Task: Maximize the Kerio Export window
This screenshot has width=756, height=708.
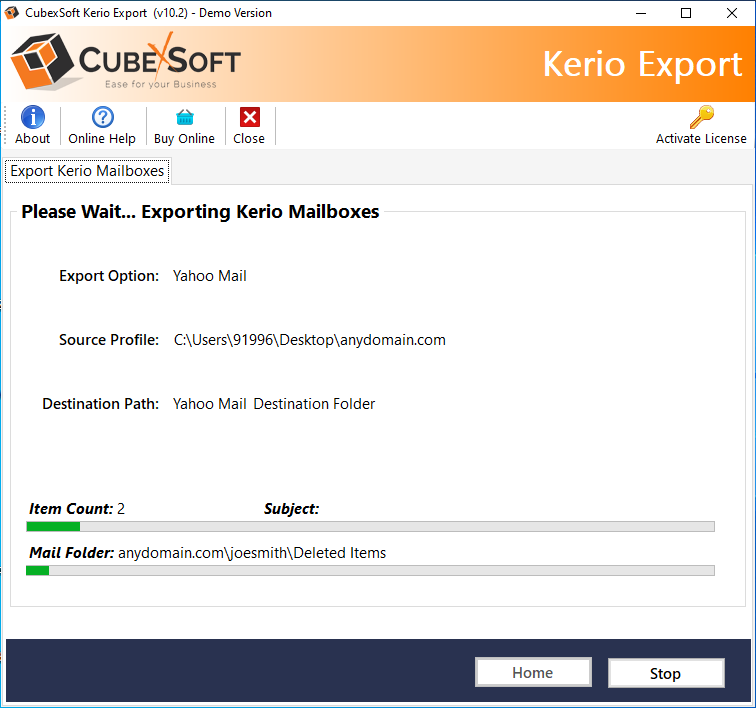Action: pyautogui.click(x=685, y=13)
